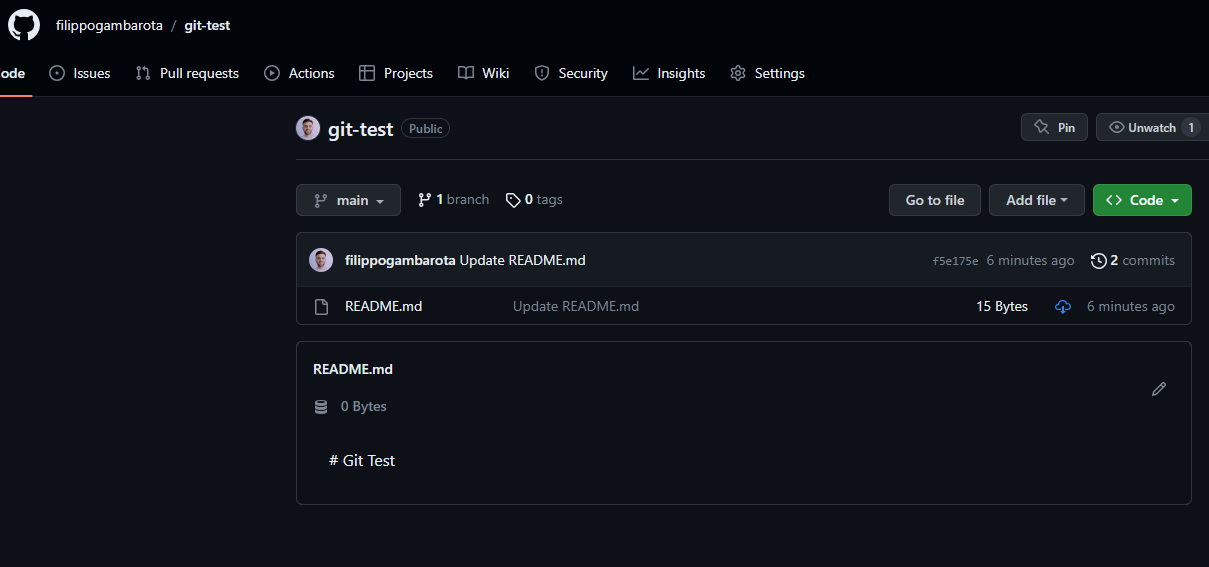This screenshot has height=567, width=1209.
Task: Click the GitHub logo icon
Action: pyautogui.click(x=24, y=25)
